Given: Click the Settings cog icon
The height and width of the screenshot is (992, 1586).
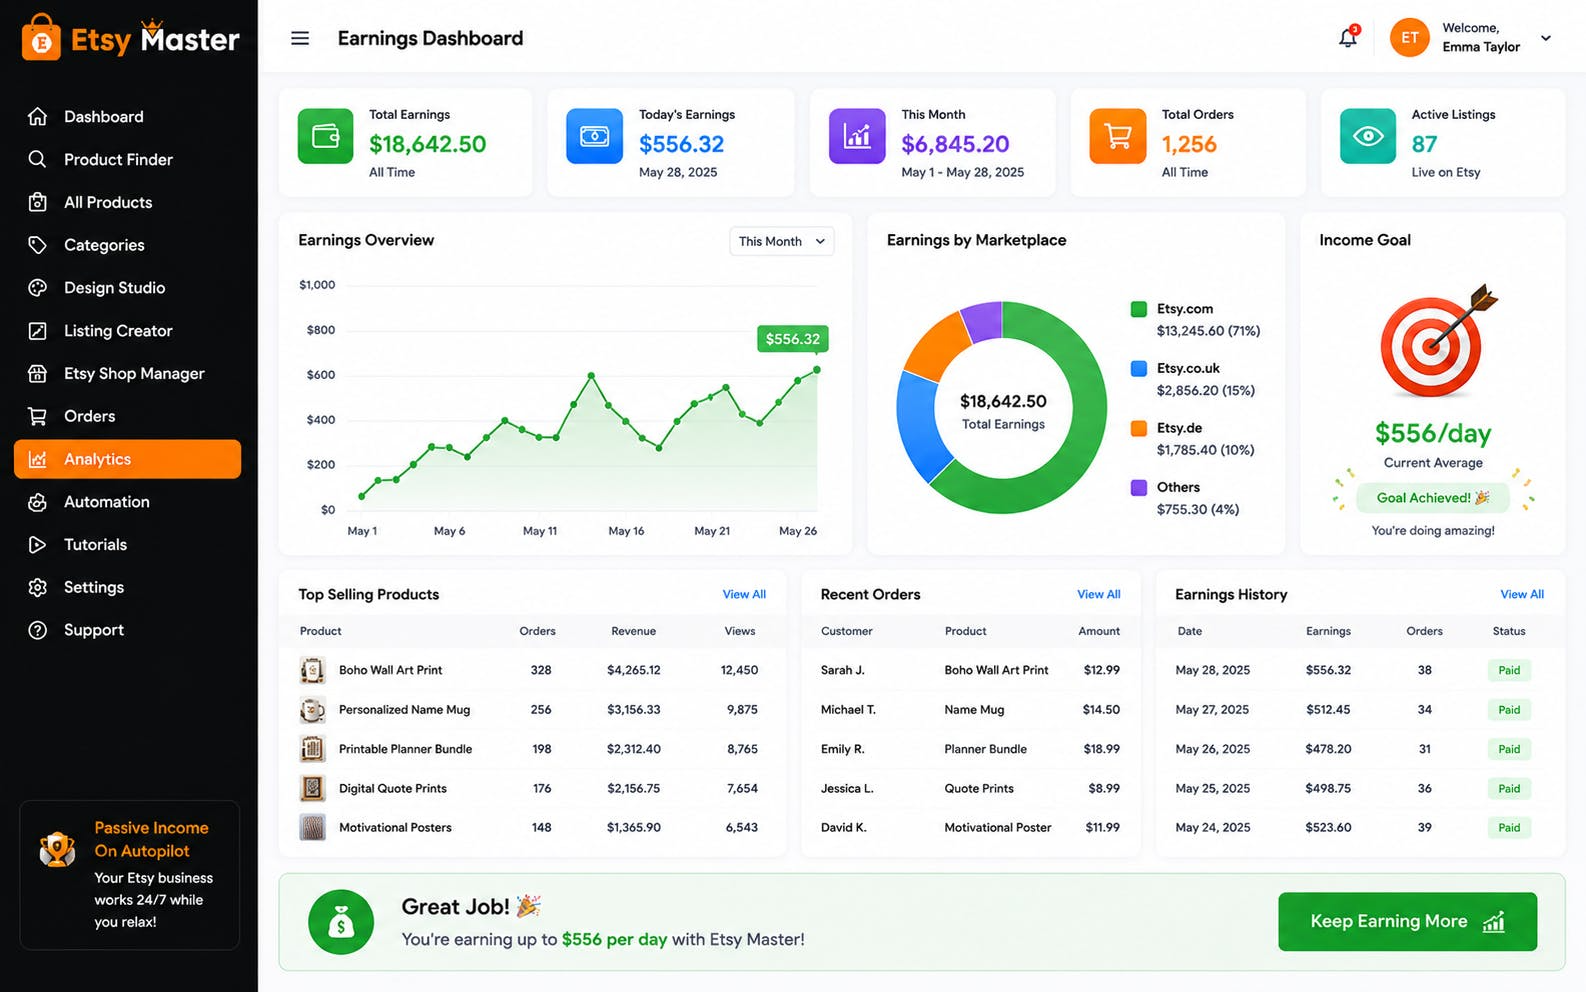Looking at the screenshot, I should [38, 587].
